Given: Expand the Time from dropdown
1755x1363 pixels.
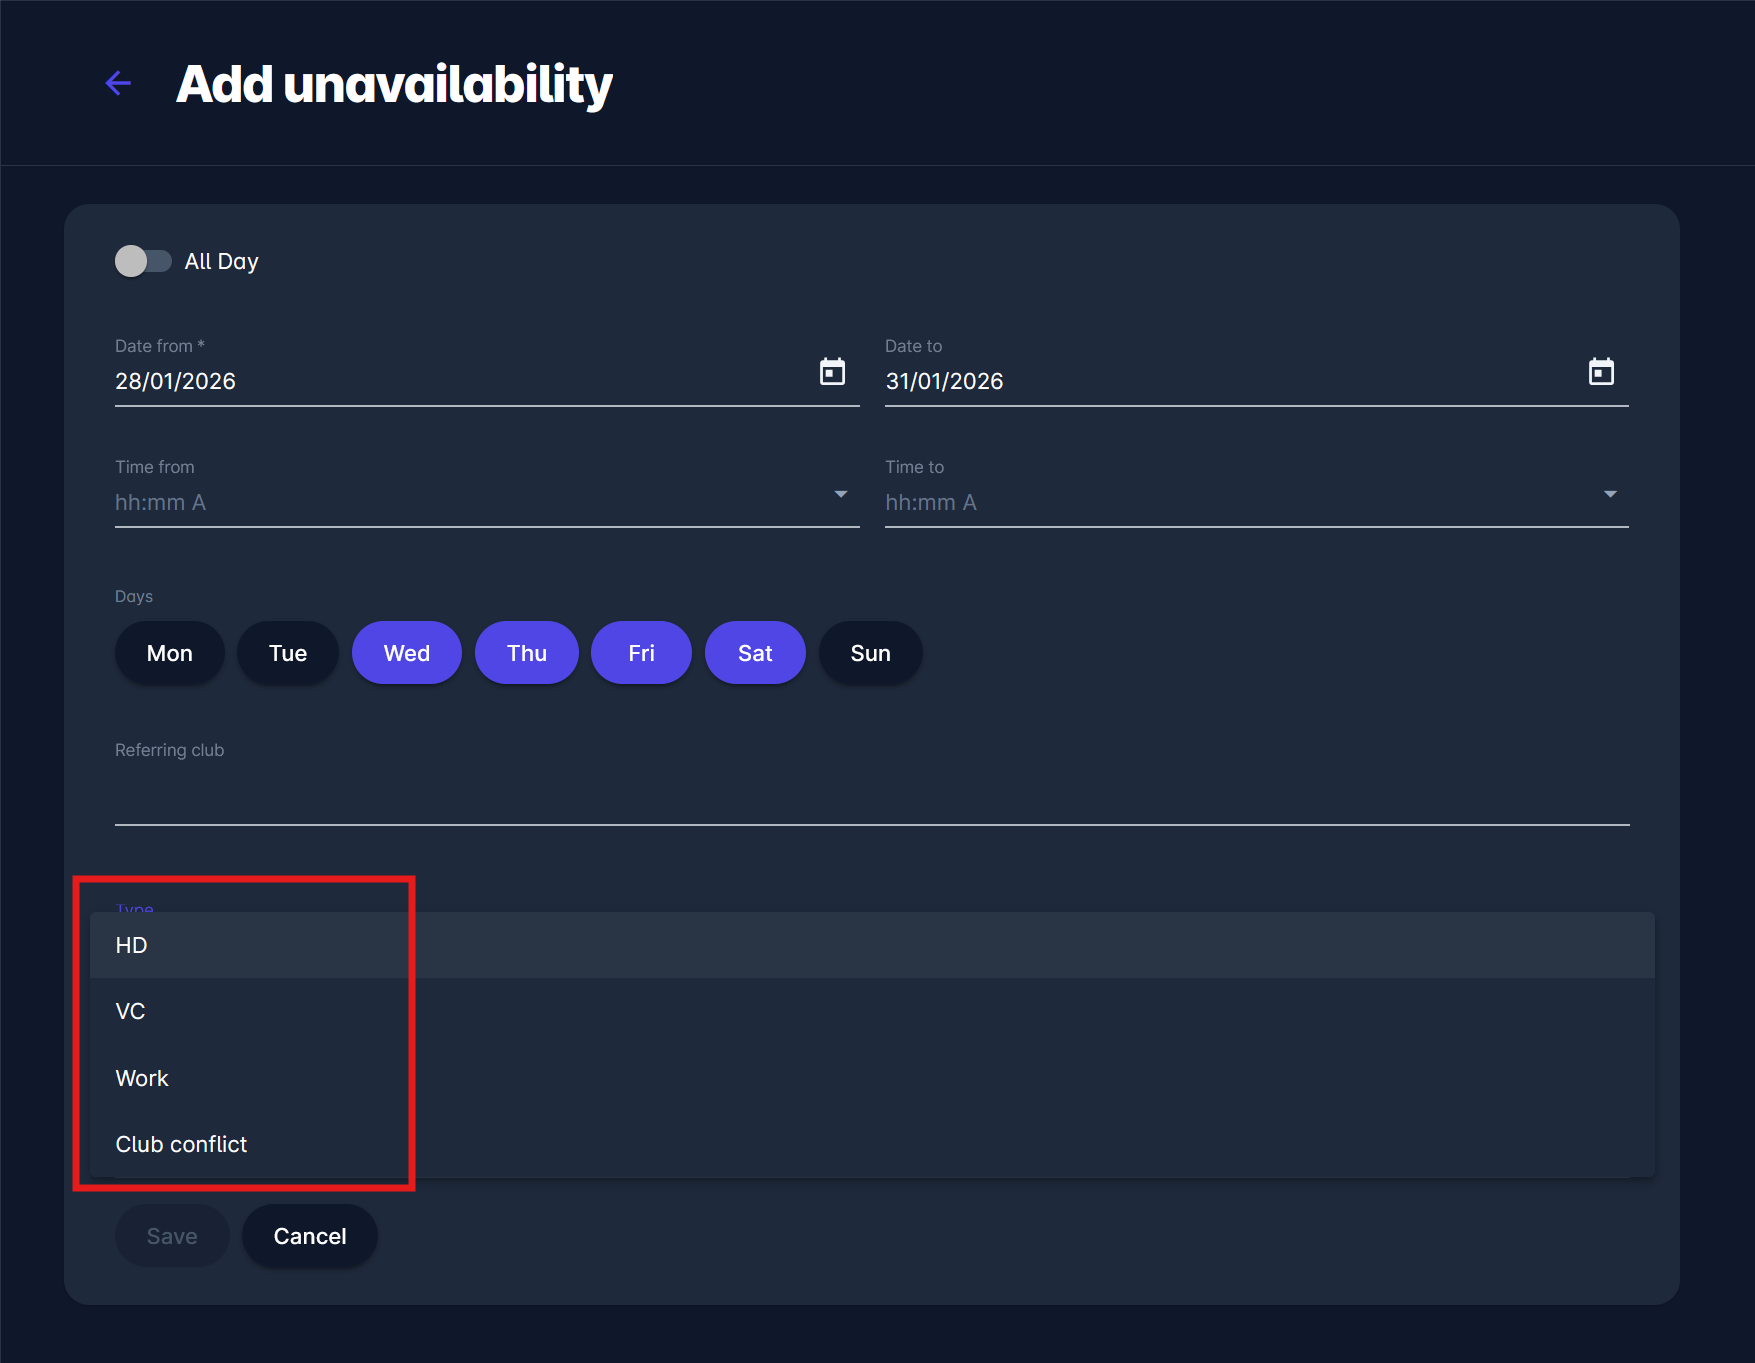Looking at the screenshot, I should coord(840,495).
